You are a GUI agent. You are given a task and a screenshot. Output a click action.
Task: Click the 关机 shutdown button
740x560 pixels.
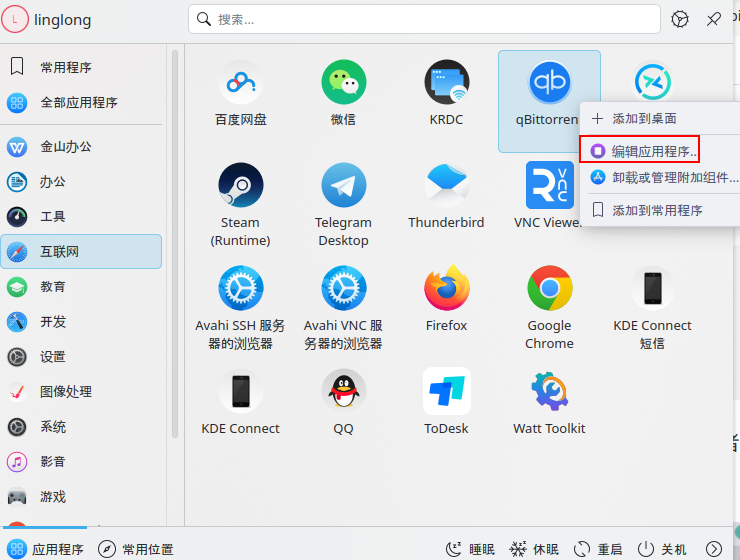(663, 549)
